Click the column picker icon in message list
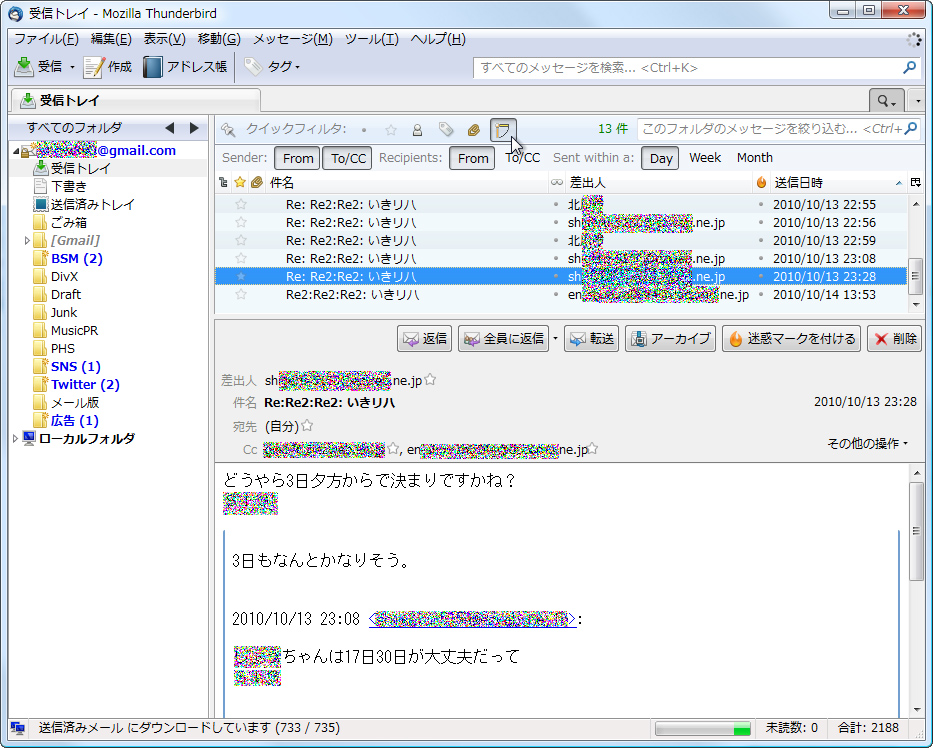Screen dimensions: 933x748 coord(914,181)
